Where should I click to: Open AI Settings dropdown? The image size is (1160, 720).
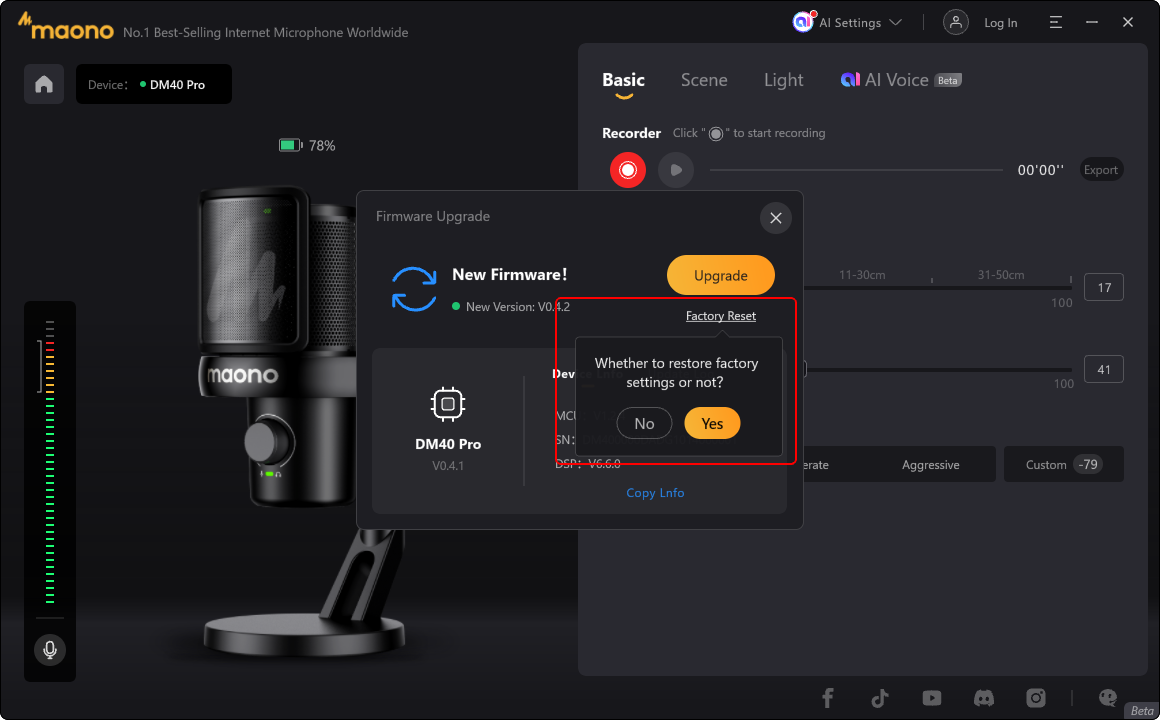(847, 22)
